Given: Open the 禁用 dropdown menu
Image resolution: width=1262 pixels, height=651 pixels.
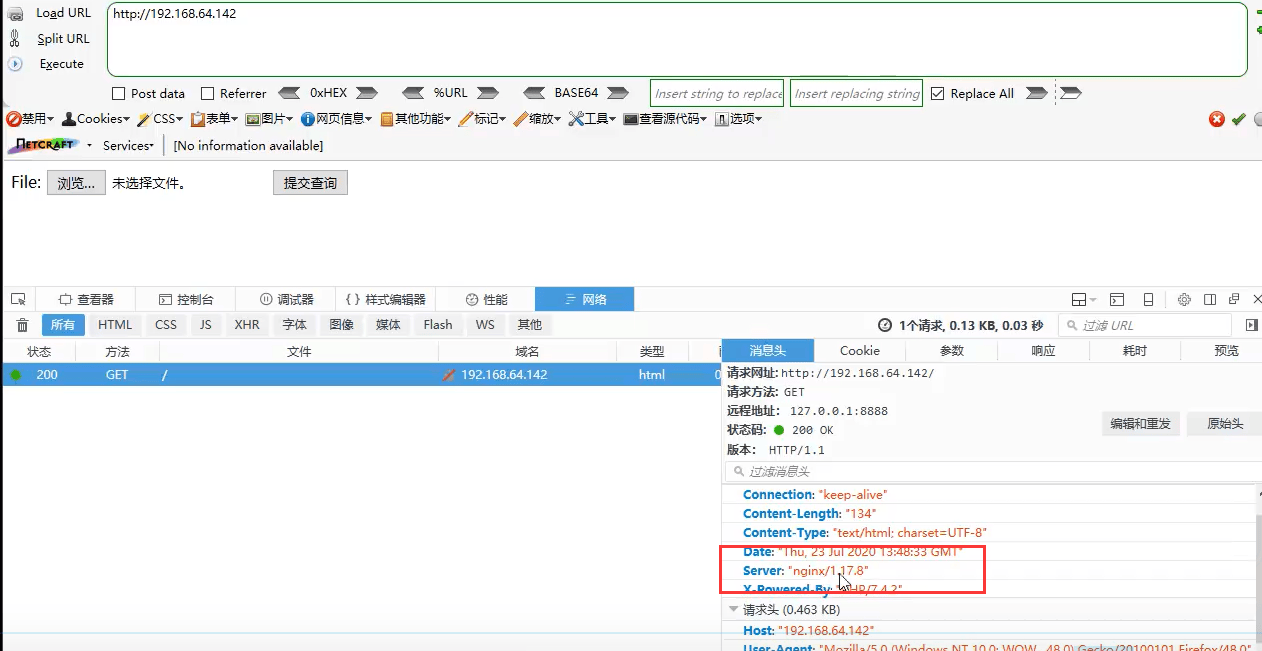Looking at the screenshot, I should click(x=30, y=119).
